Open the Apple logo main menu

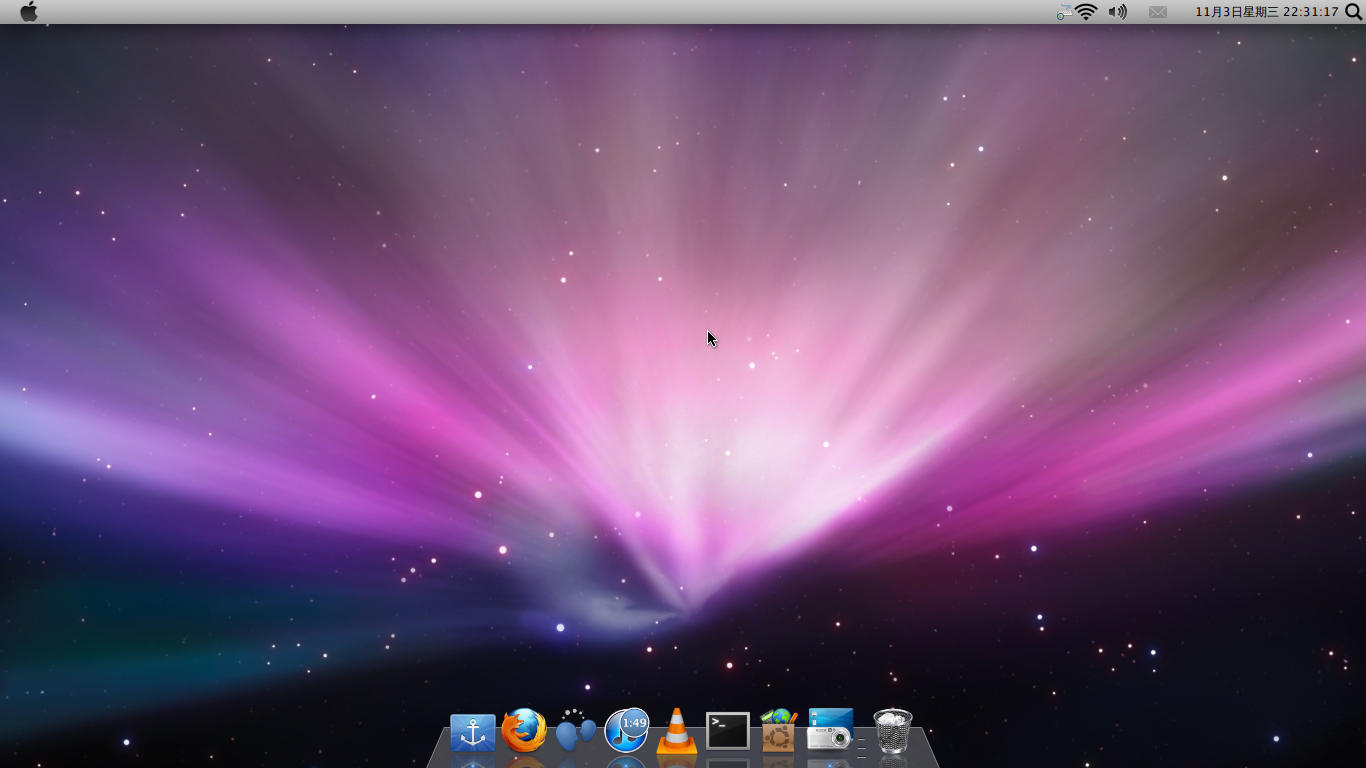point(29,12)
